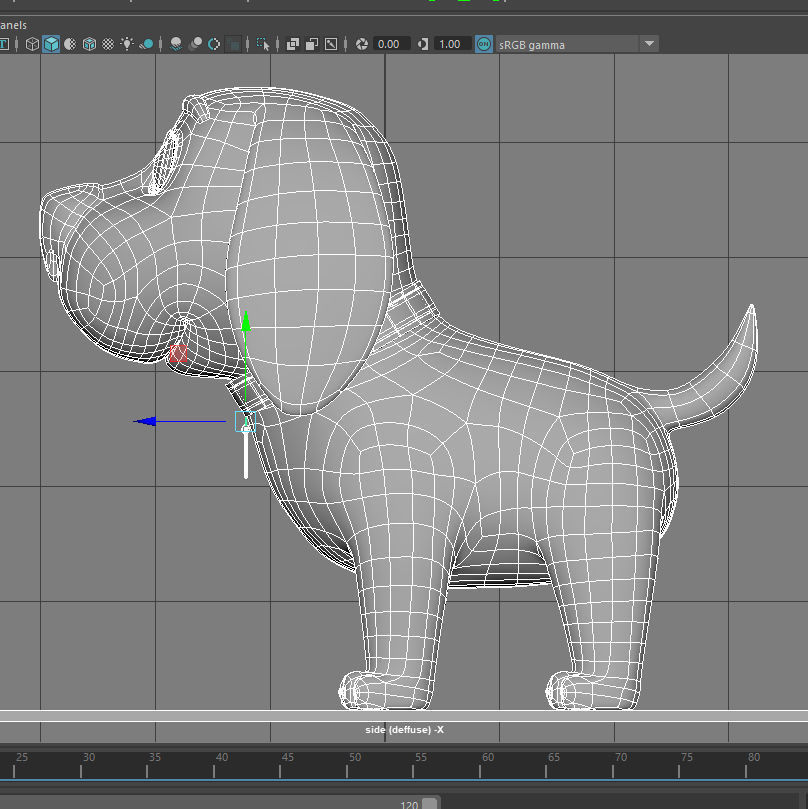This screenshot has height=809, width=808.
Task: Click the Gamma reset icon
Action: [423, 44]
